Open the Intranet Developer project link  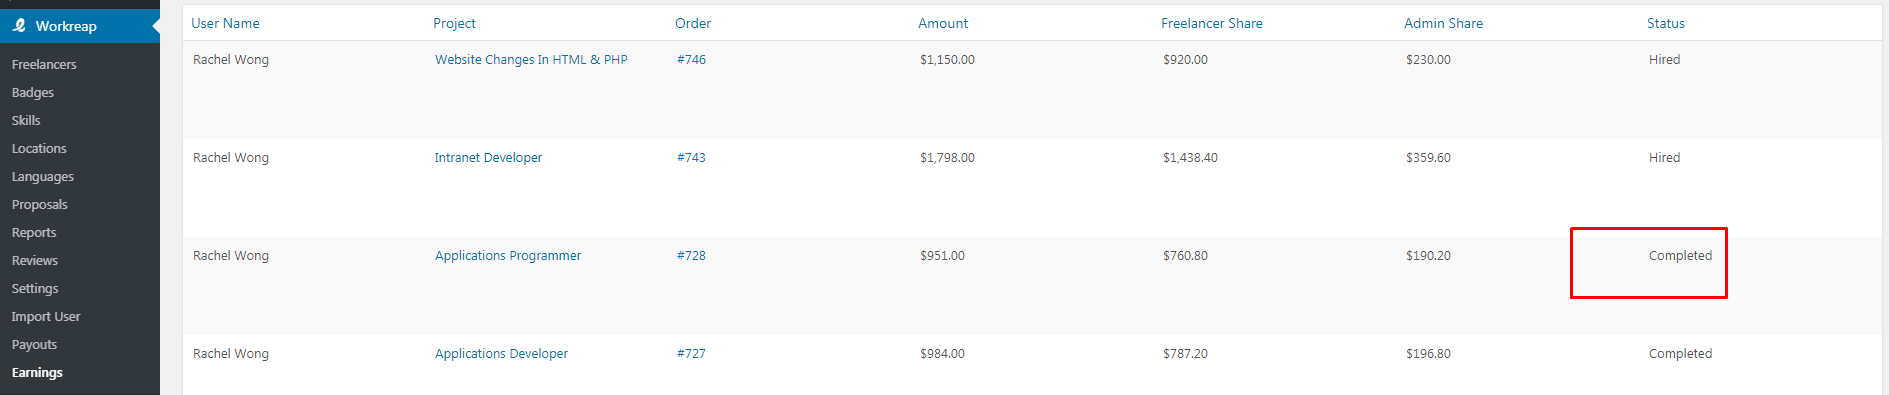point(488,158)
